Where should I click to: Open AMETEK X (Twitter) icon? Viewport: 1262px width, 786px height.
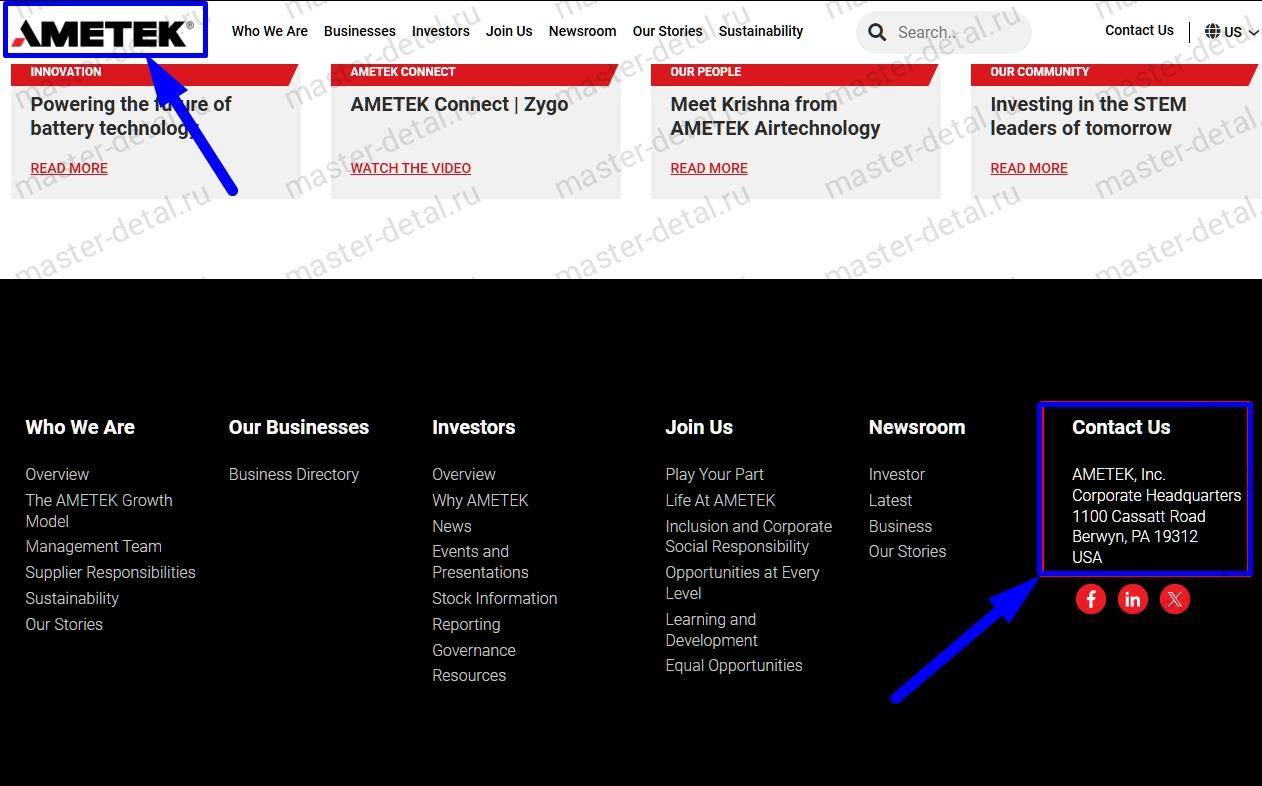[x=1174, y=599]
